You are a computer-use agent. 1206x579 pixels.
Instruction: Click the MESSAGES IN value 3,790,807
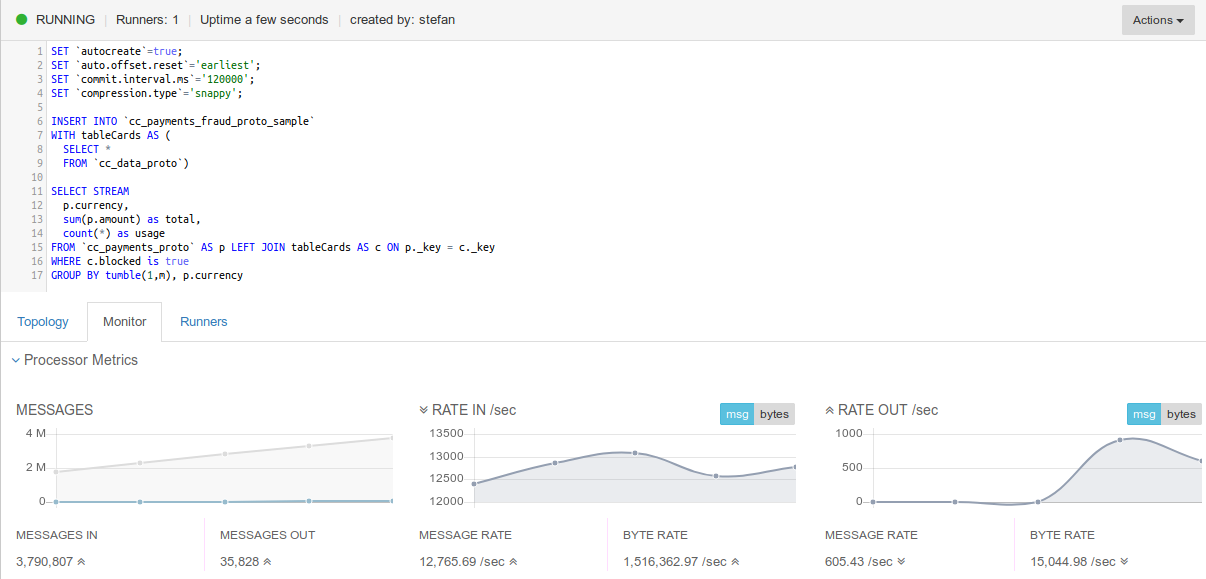(44, 562)
